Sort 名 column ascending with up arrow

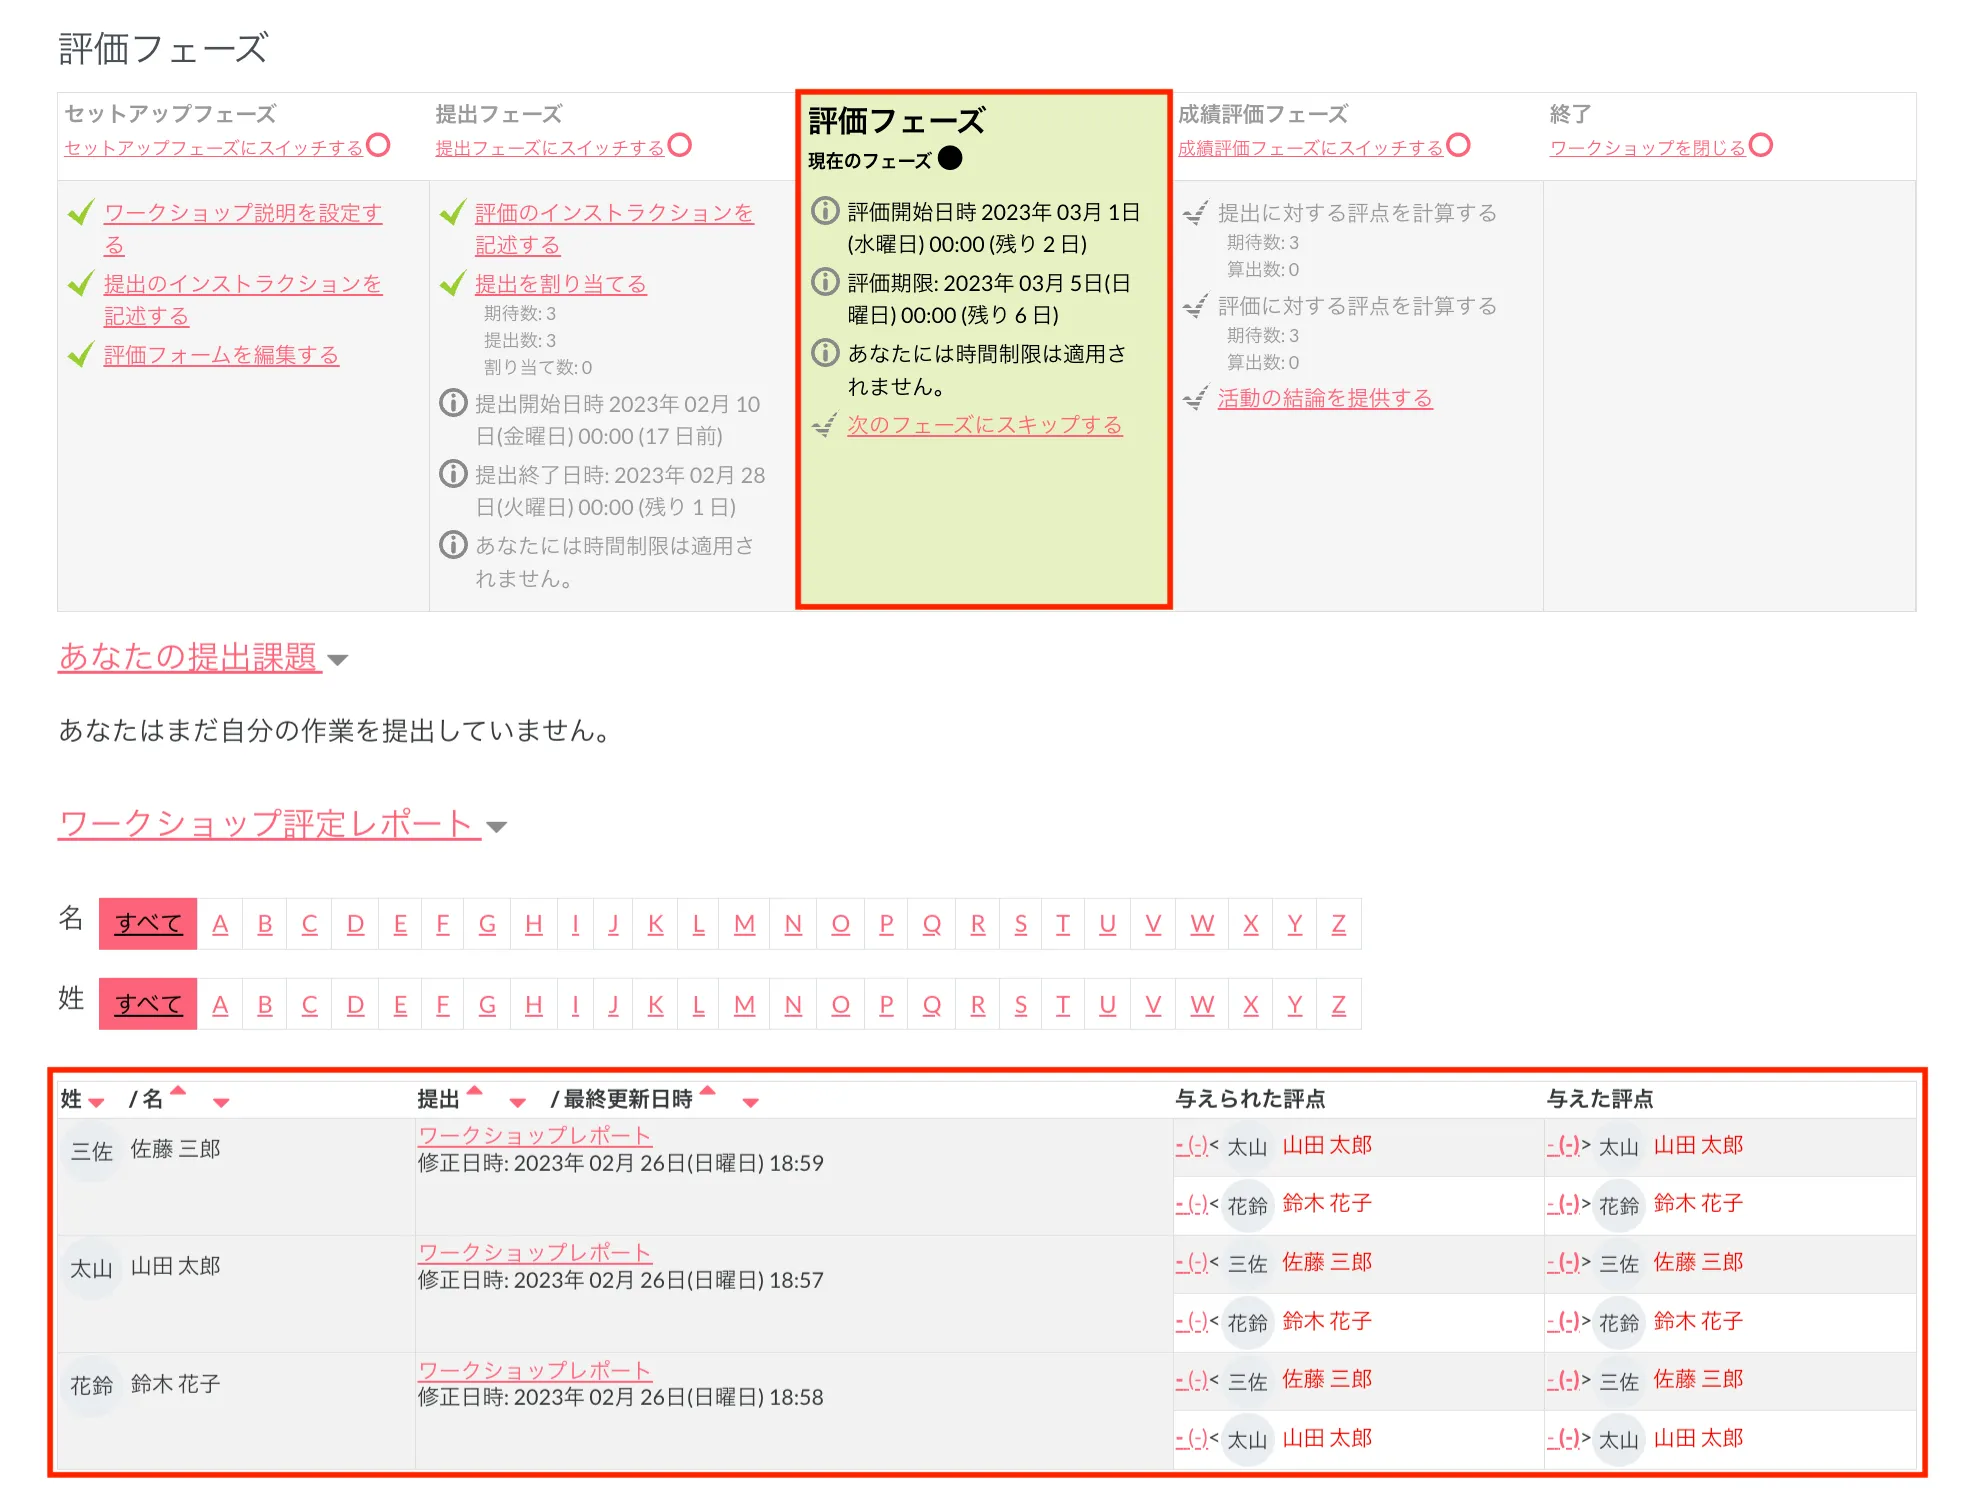pos(179,1091)
